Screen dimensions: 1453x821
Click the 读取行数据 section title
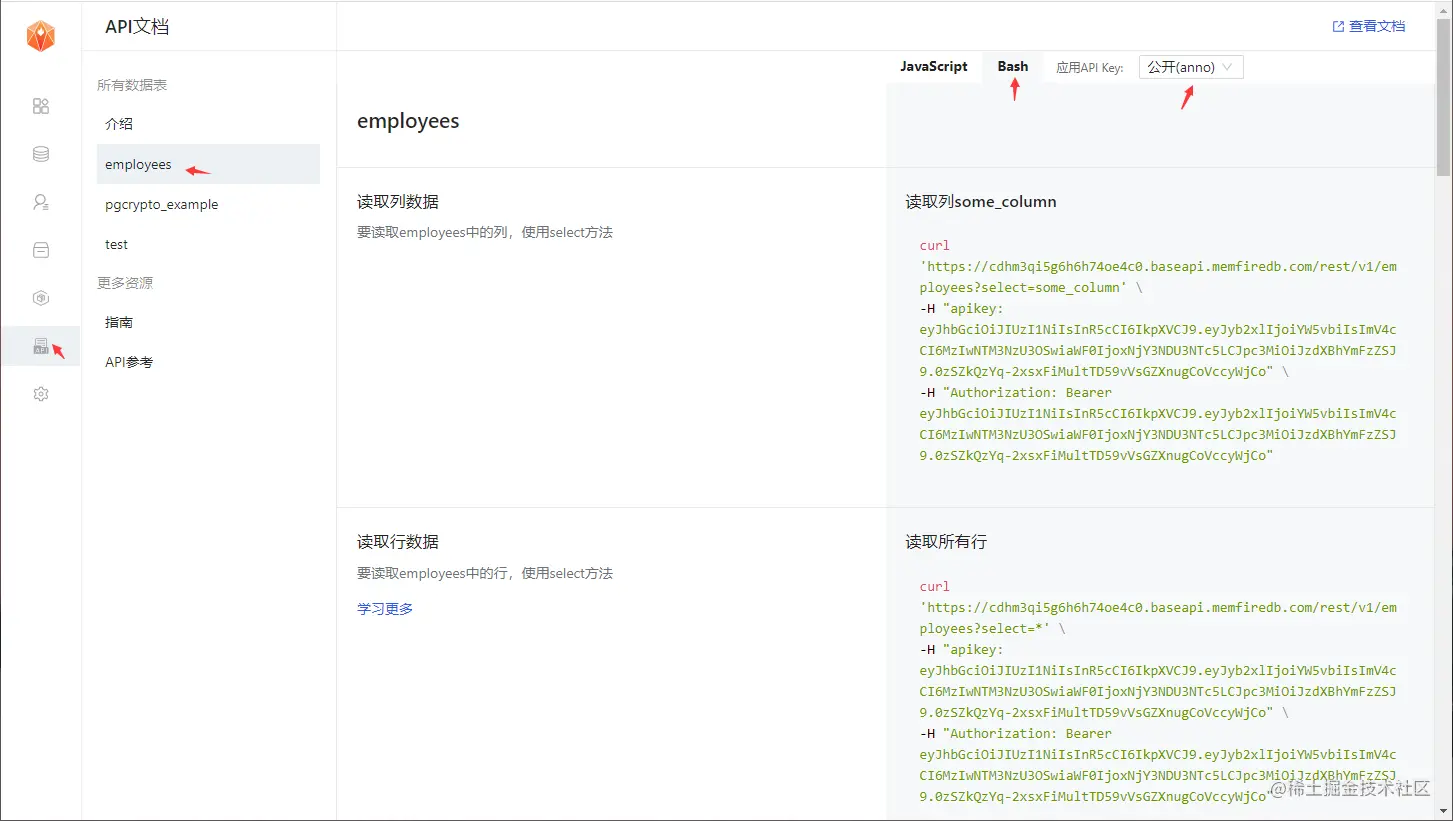[397, 541]
